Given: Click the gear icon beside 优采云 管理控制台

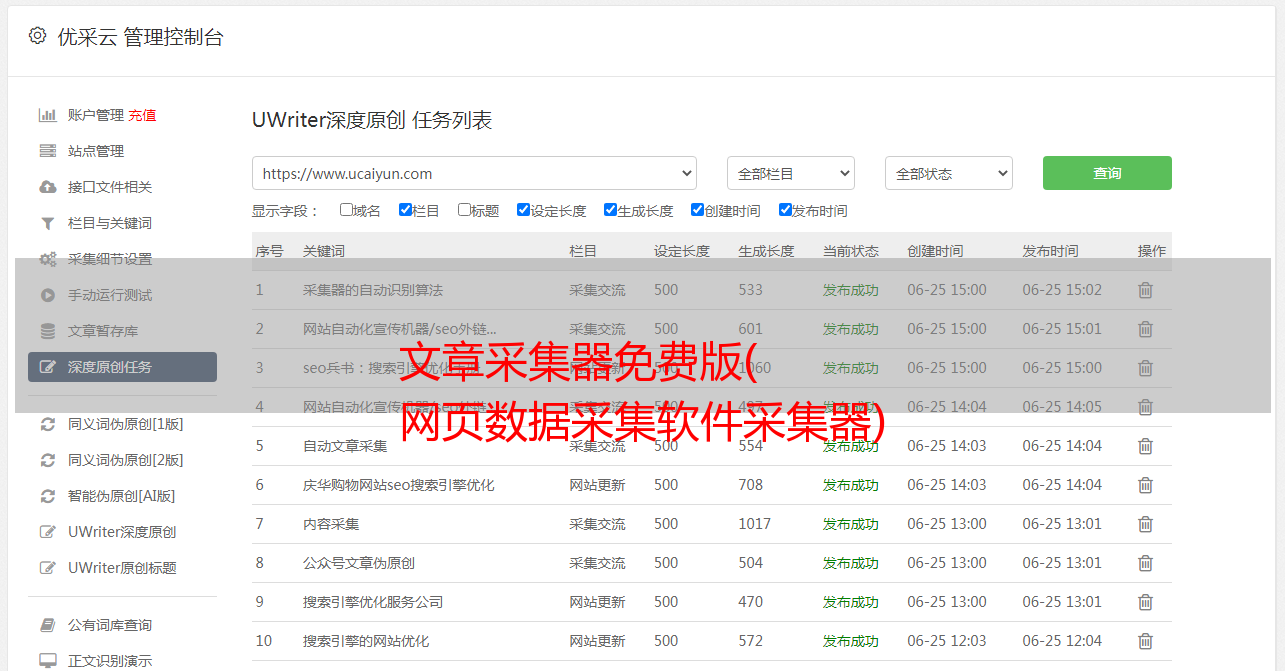Looking at the screenshot, I should [x=37, y=36].
